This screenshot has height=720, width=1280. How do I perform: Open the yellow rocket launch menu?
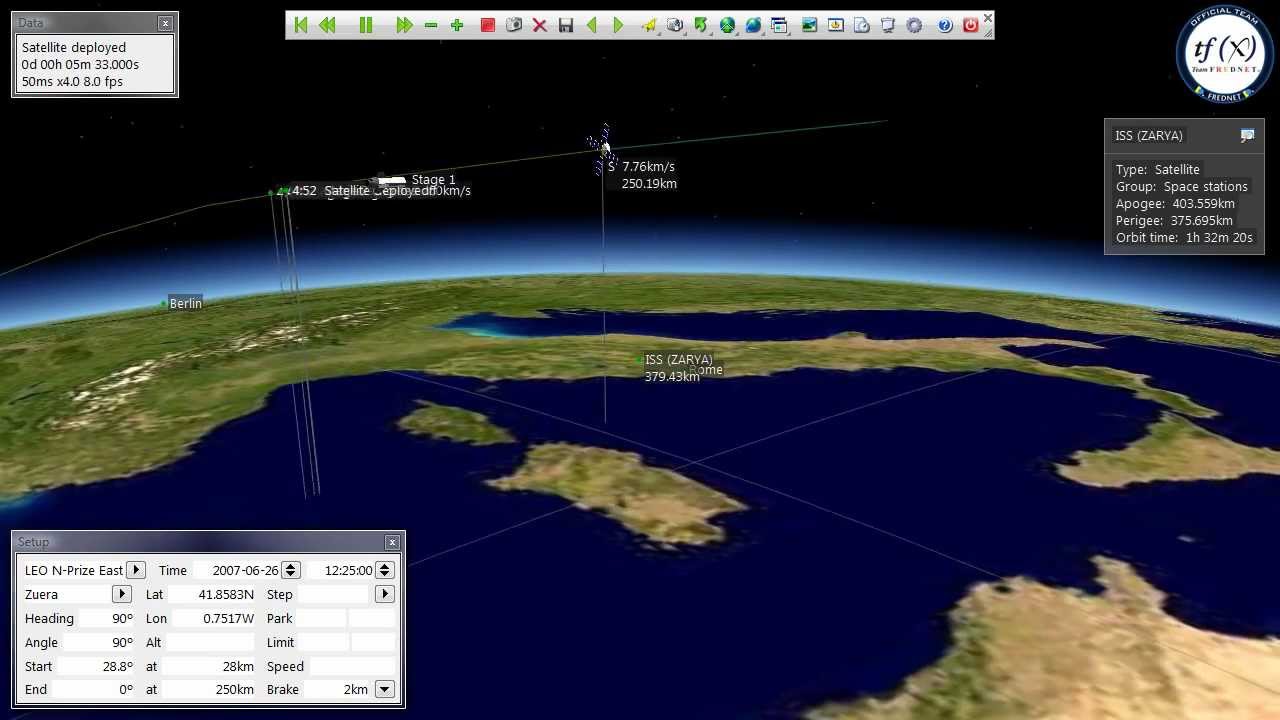[x=649, y=25]
